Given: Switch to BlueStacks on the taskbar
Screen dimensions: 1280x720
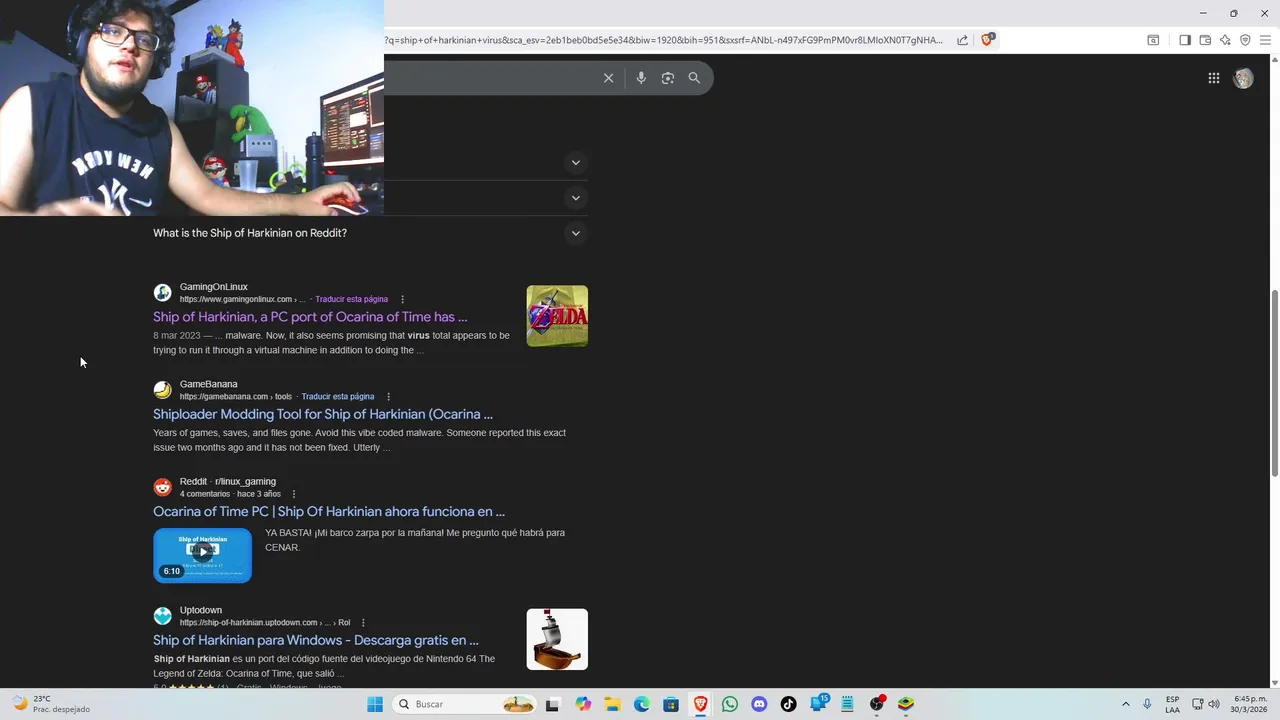Looking at the screenshot, I should pos(906,704).
